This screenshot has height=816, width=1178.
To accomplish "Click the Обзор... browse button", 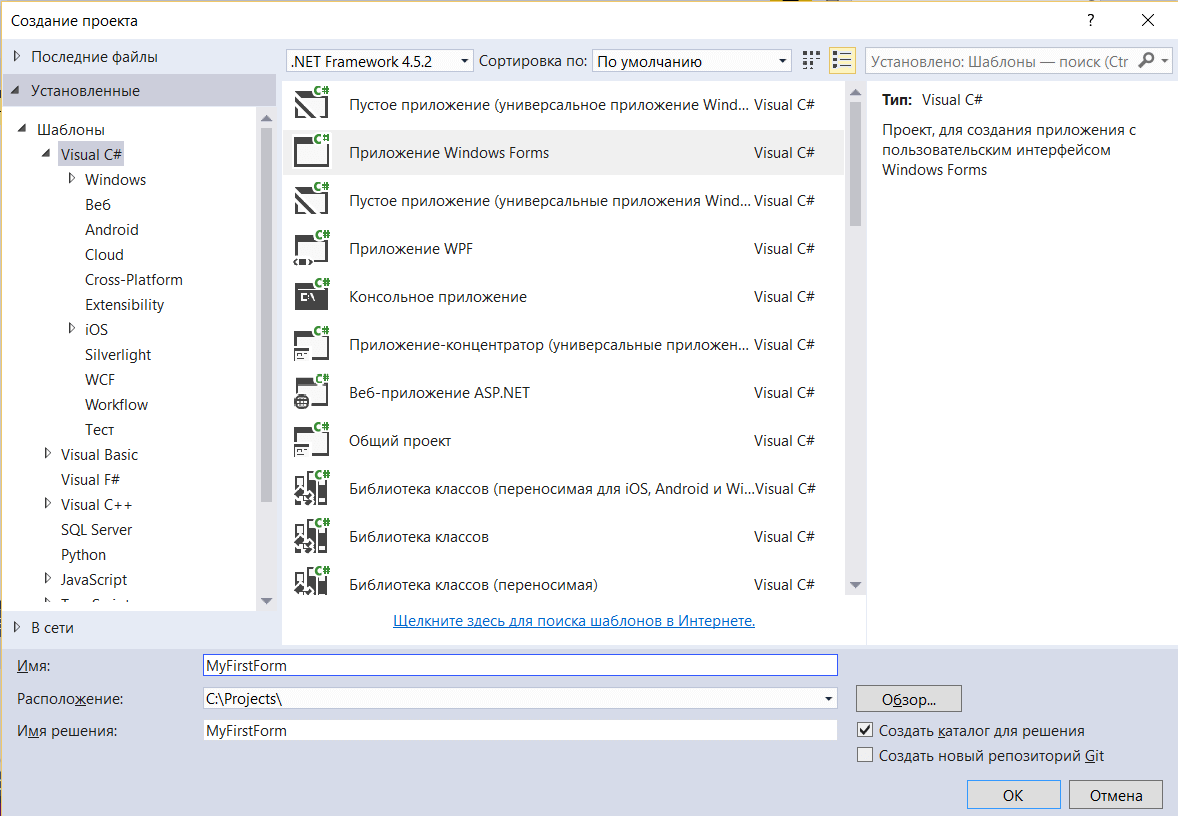I will [x=908, y=699].
